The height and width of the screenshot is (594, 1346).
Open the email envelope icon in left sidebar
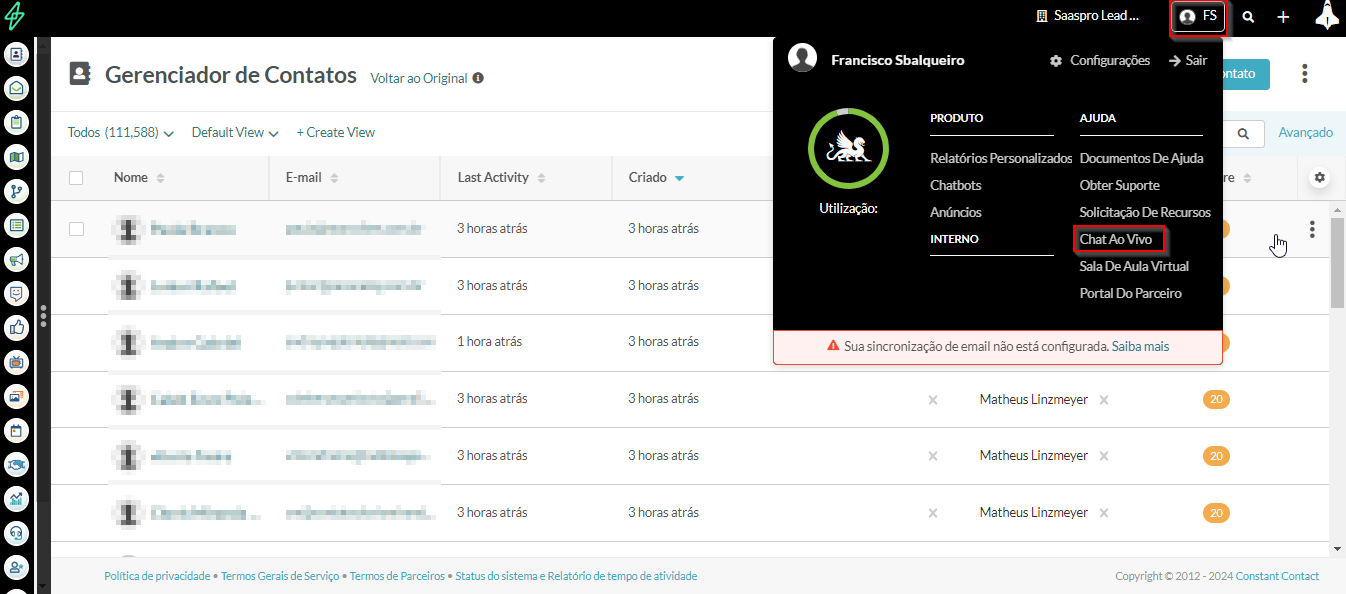[16, 89]
